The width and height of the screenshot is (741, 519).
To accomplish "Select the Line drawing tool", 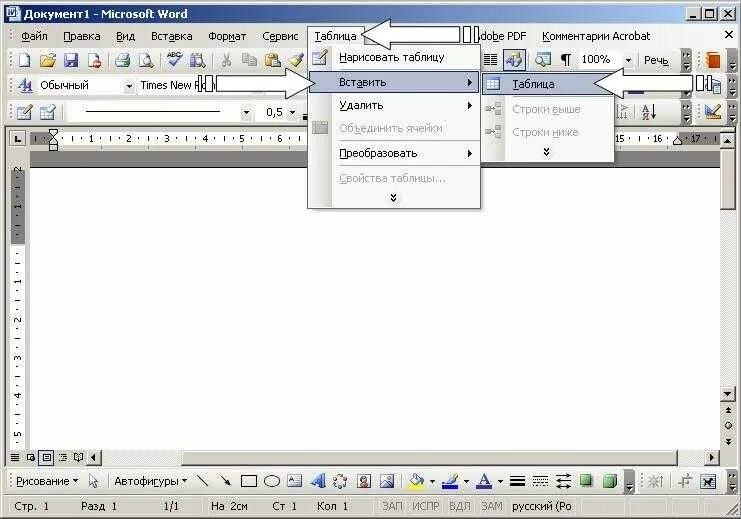I will tap(202, 481).
